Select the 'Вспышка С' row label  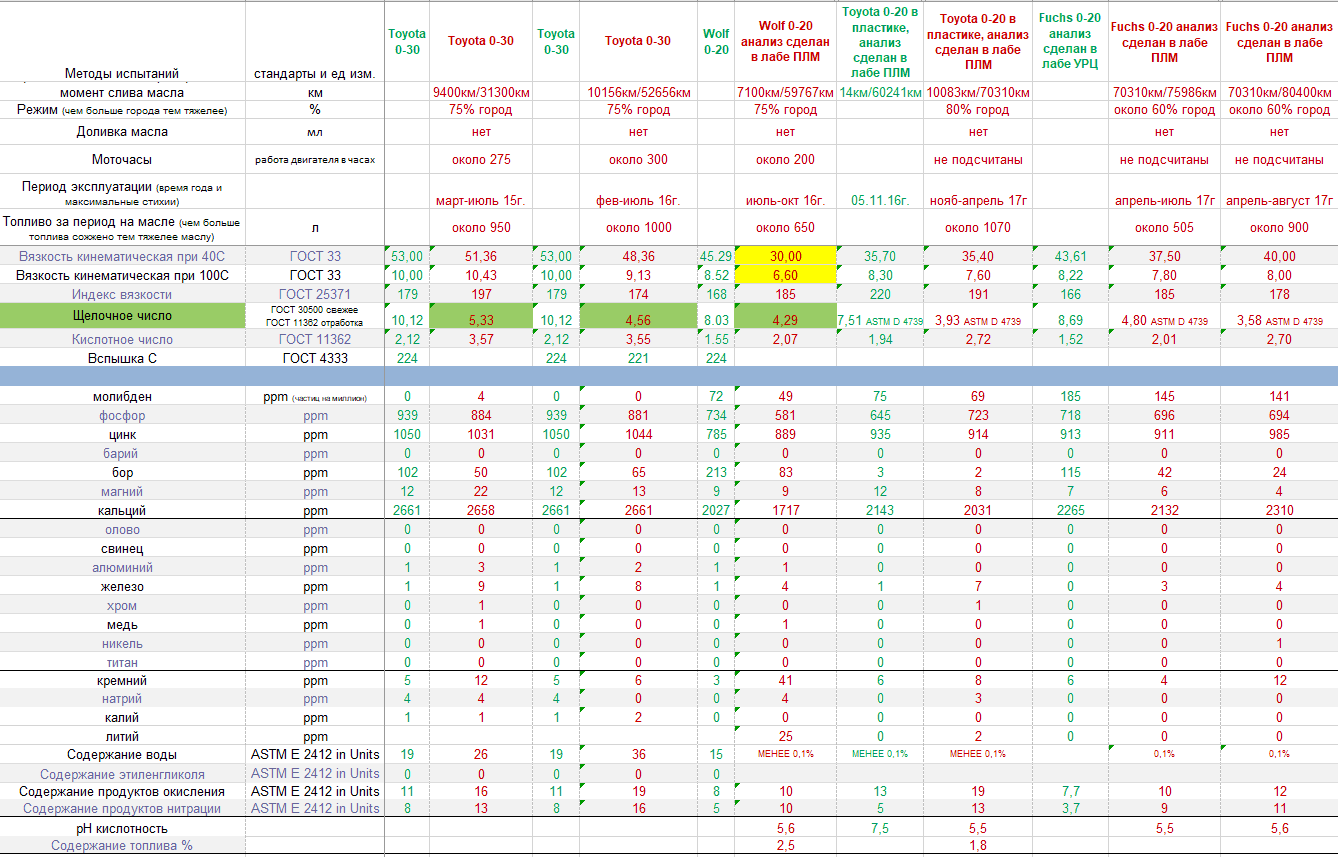tap(122, 358)
